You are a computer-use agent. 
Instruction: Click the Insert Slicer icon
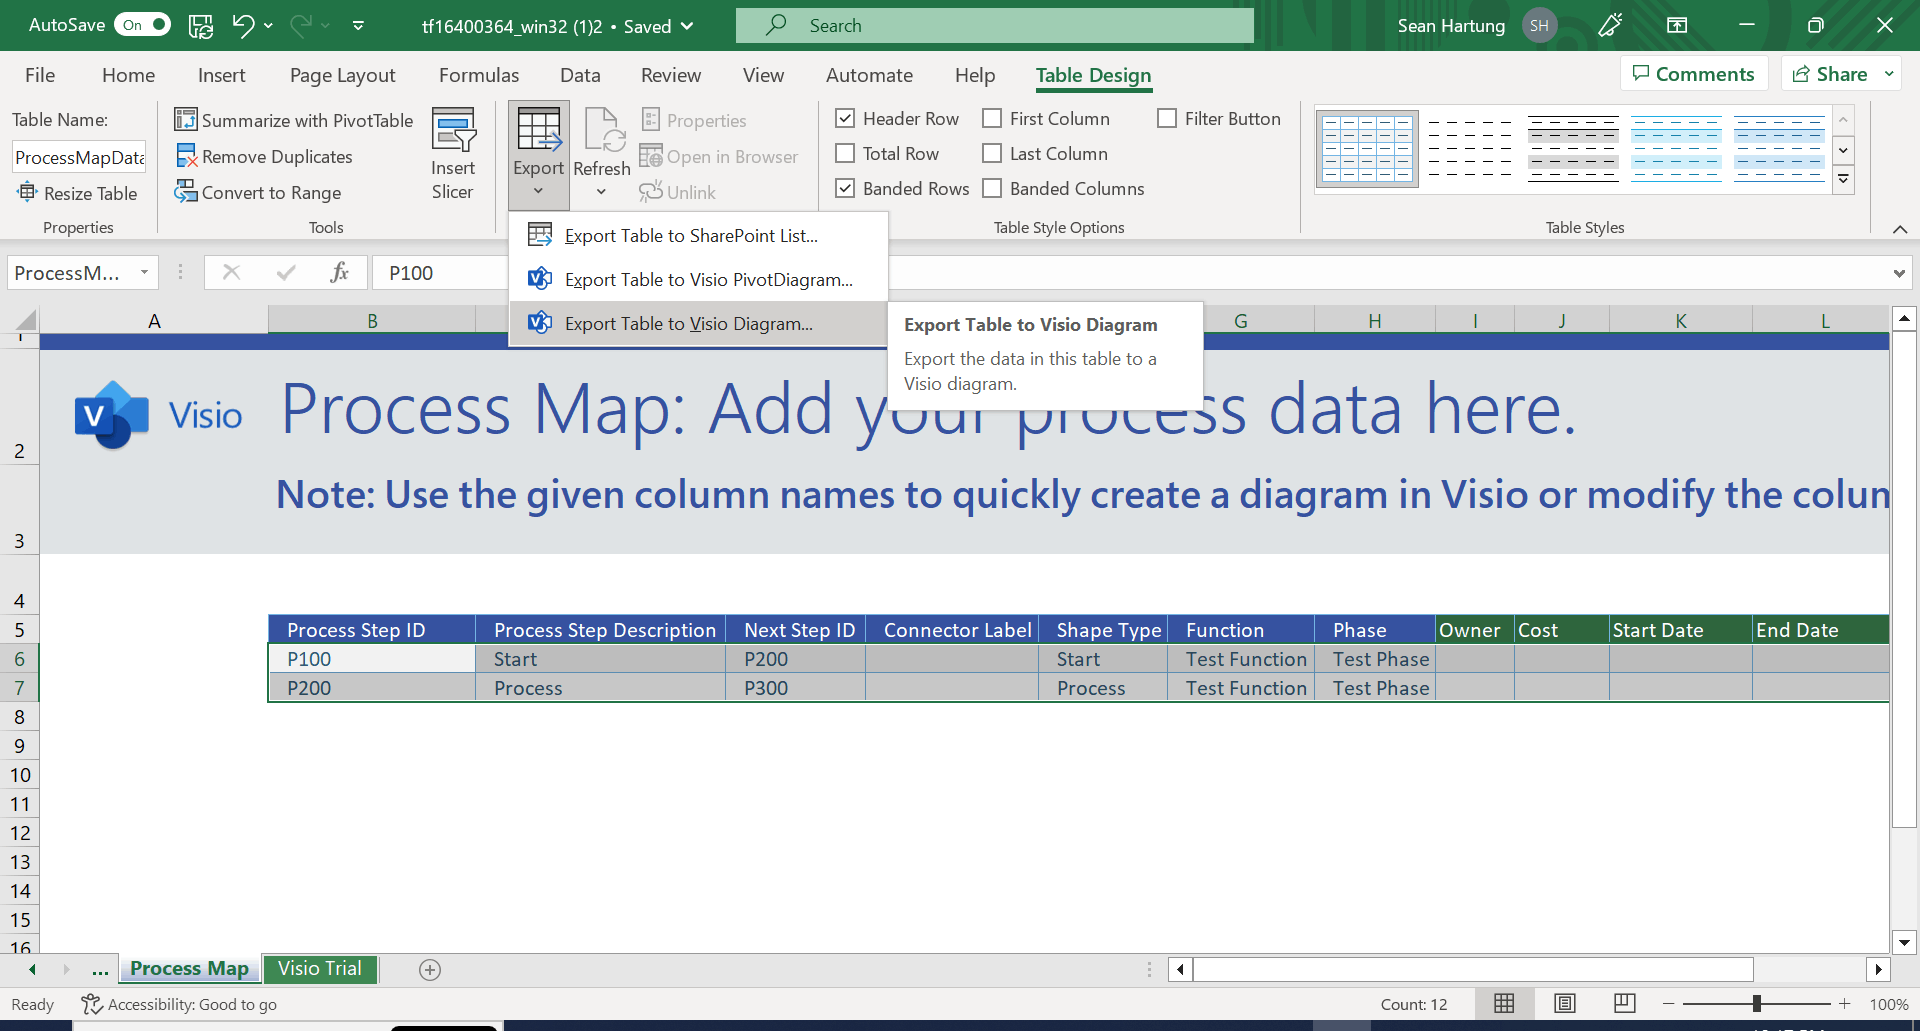coord(453,130)
